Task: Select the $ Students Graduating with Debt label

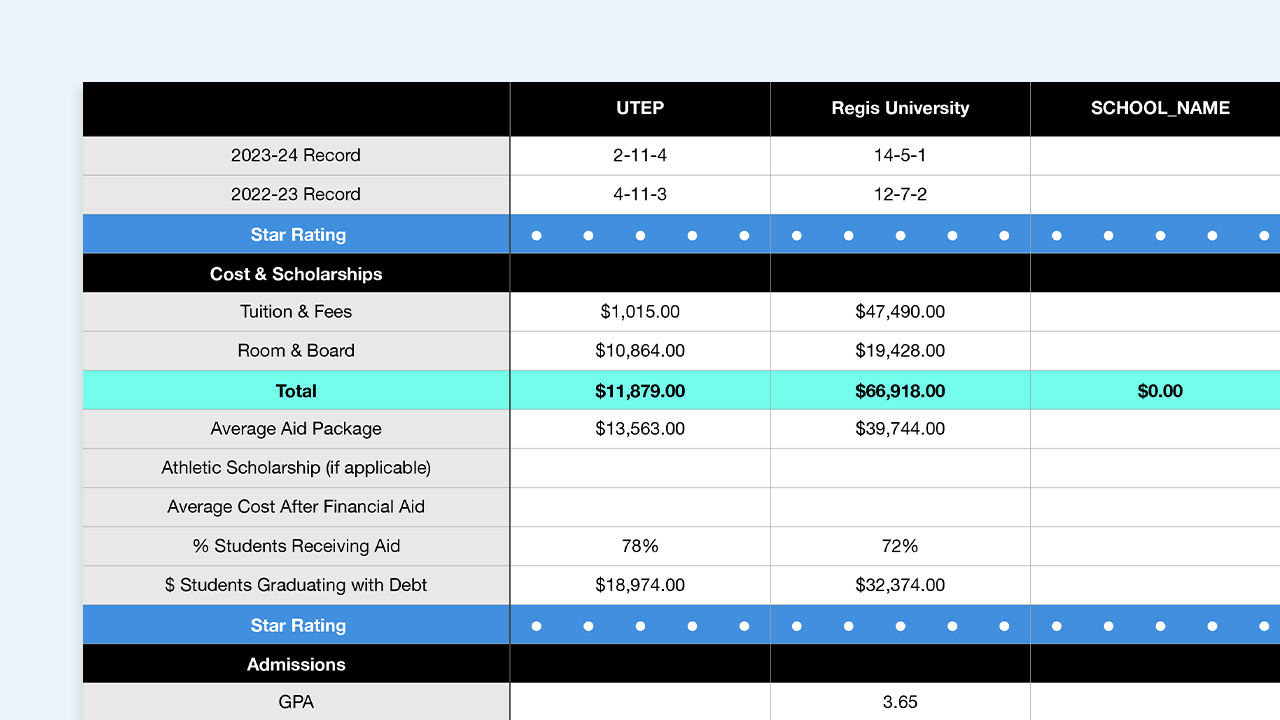Action: (x=296, y=584)
